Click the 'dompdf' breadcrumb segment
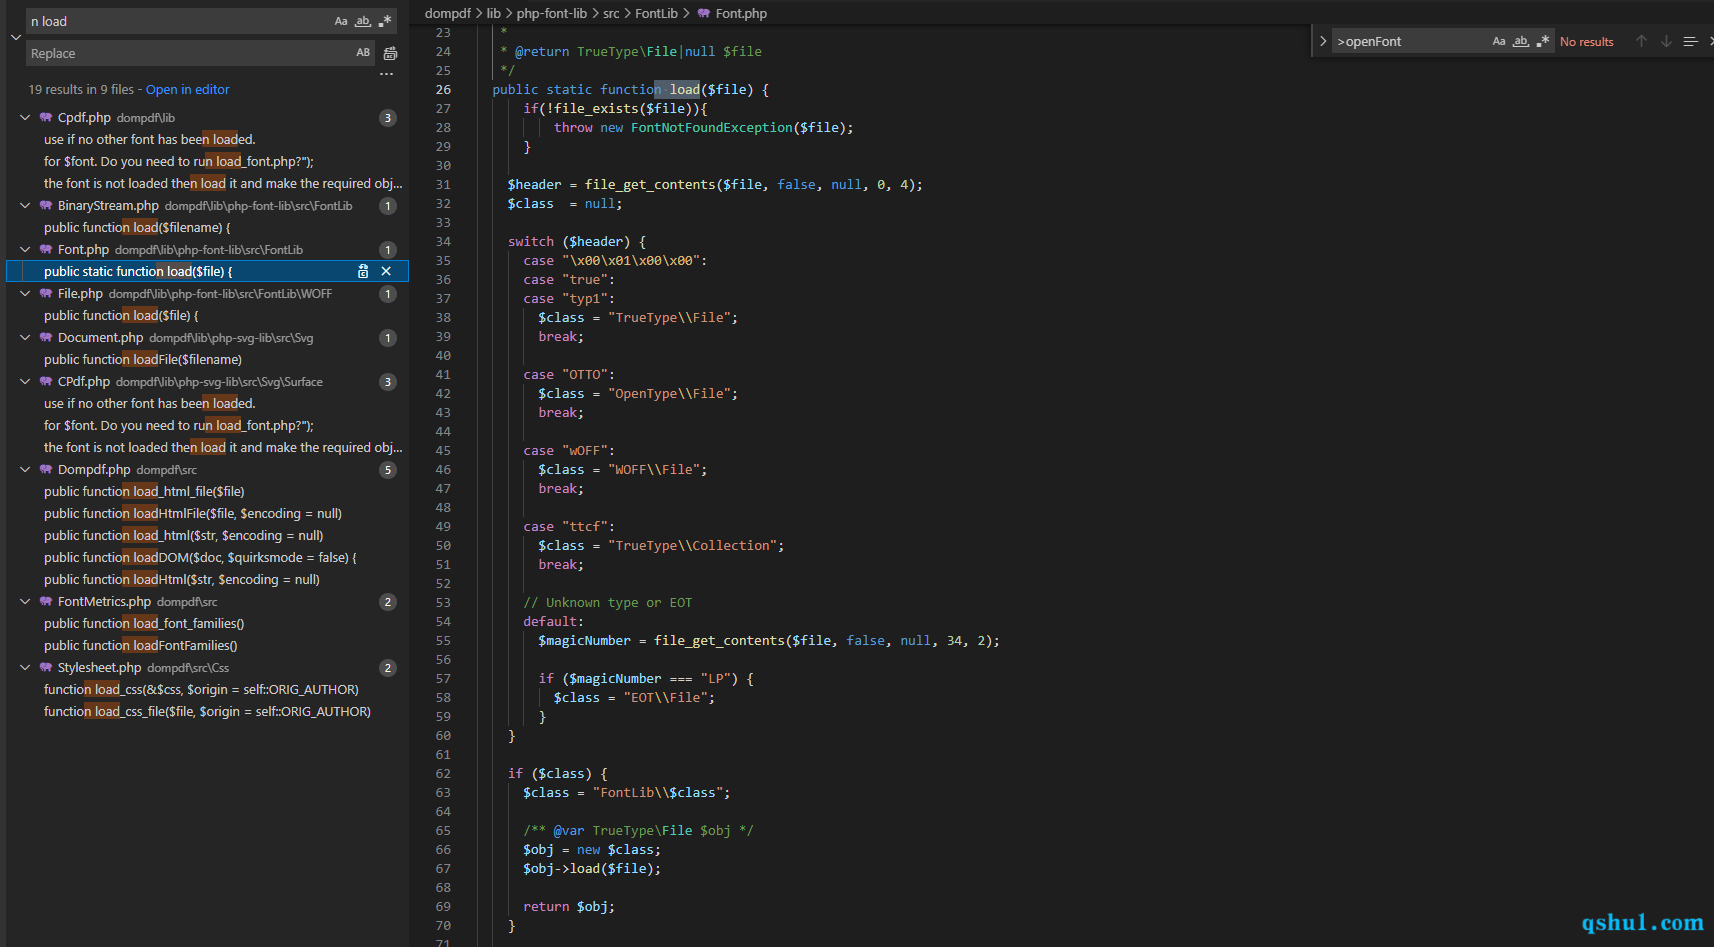This screenshot has height=947, width=1714. pos(447,13)
